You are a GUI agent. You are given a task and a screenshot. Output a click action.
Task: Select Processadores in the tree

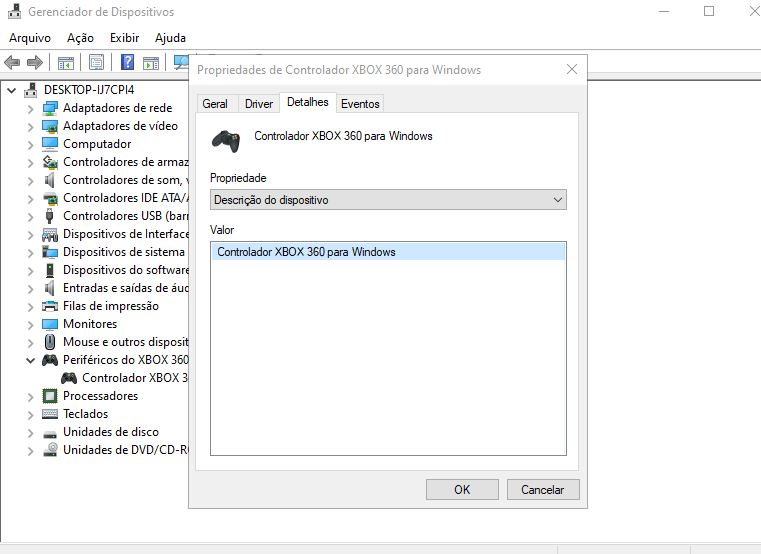[100, 396]
